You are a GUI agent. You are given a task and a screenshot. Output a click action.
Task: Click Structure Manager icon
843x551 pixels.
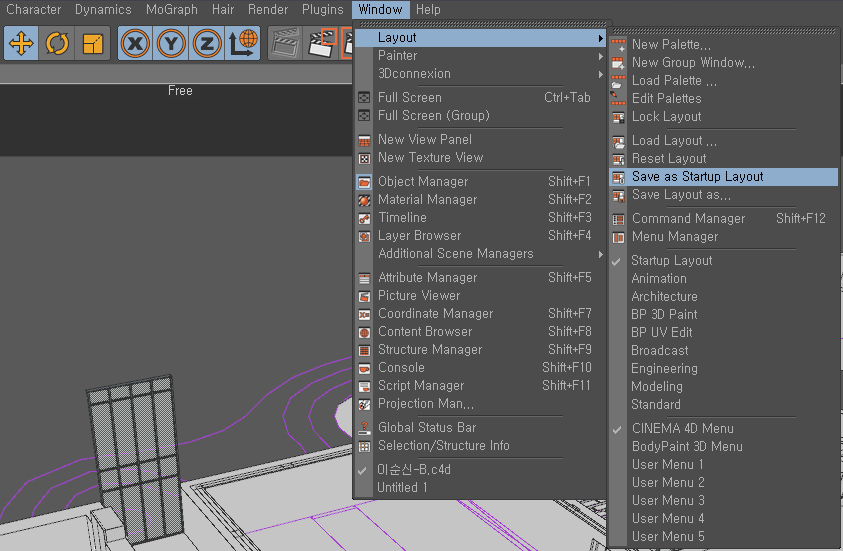point(364,350)
